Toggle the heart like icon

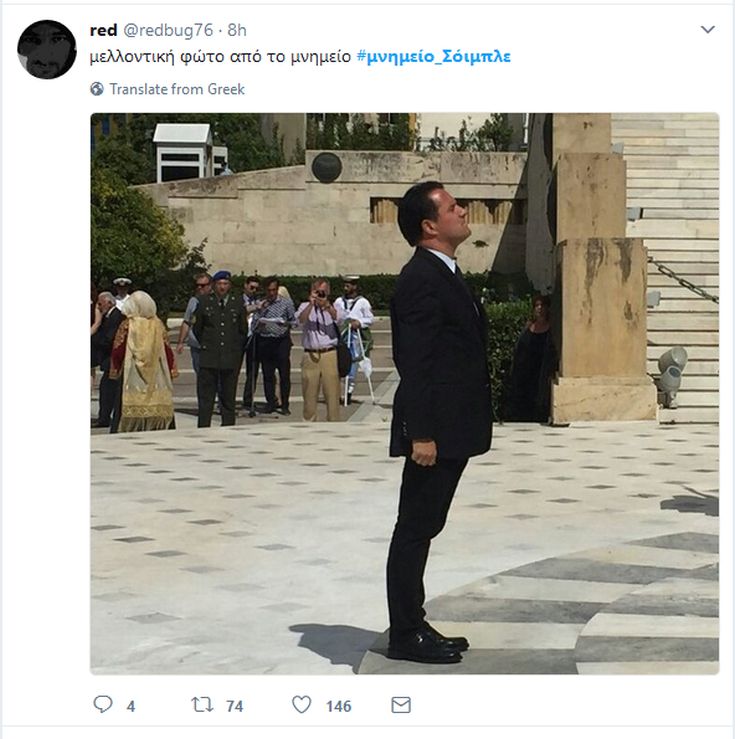[x=301, y=705]
